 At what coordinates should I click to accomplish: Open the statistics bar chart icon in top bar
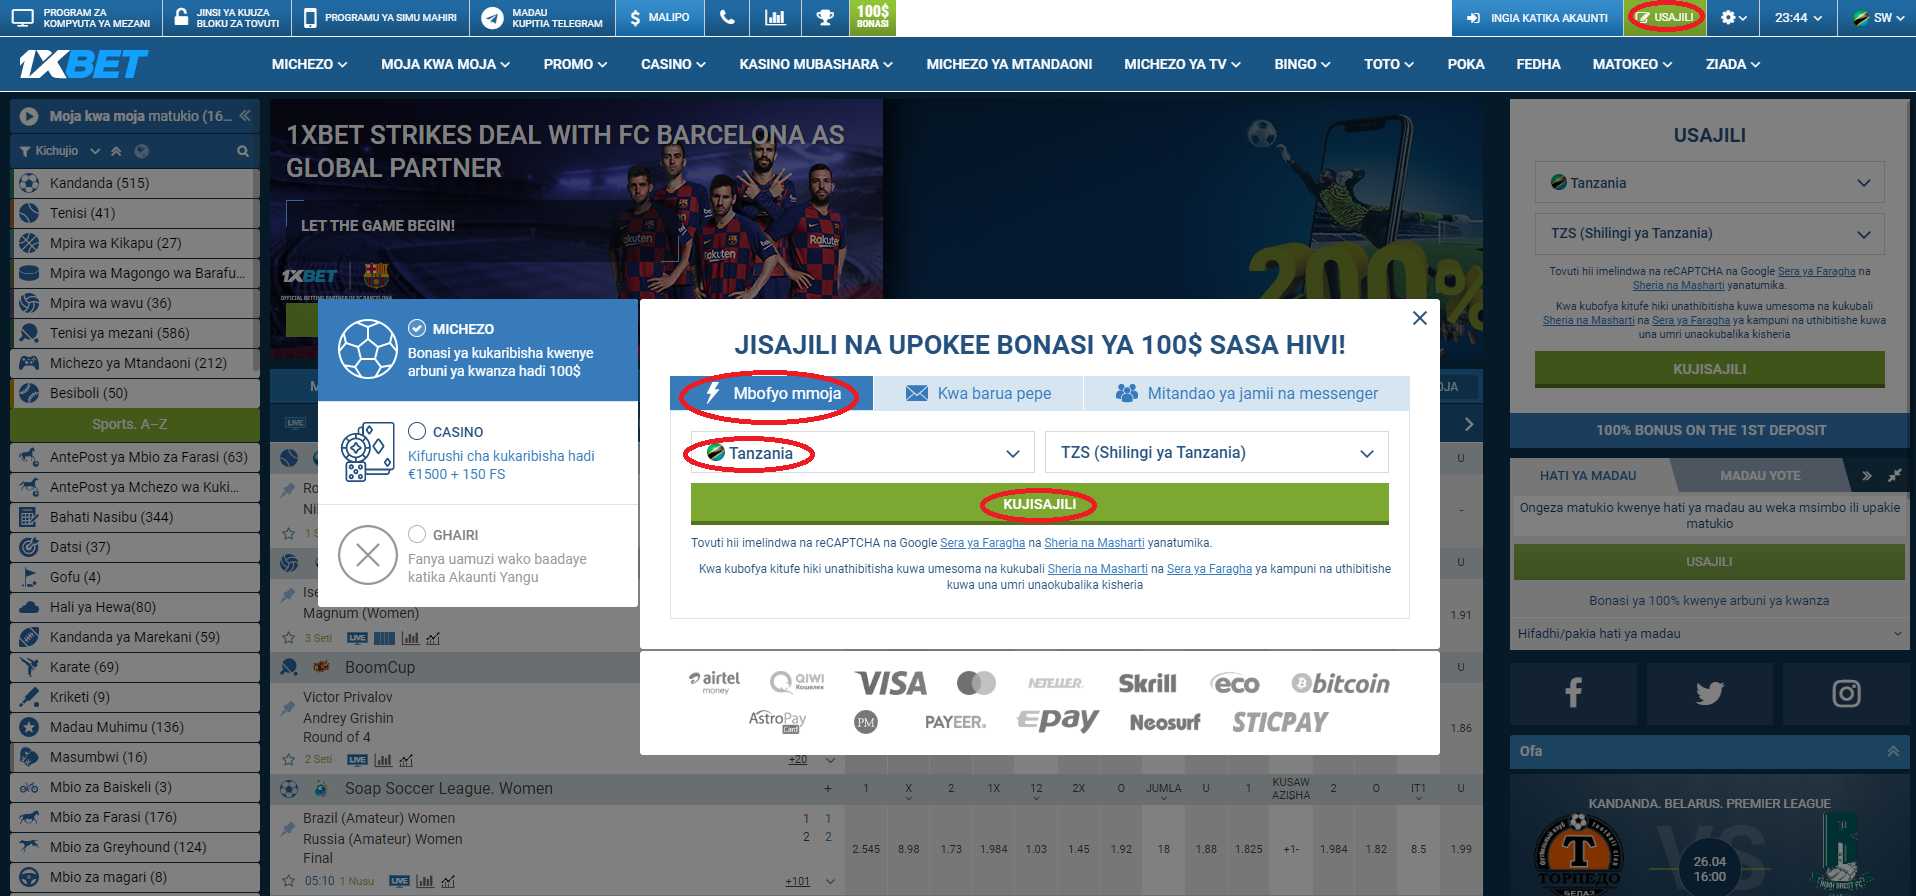pyautogui.click(x=774, y=18)
